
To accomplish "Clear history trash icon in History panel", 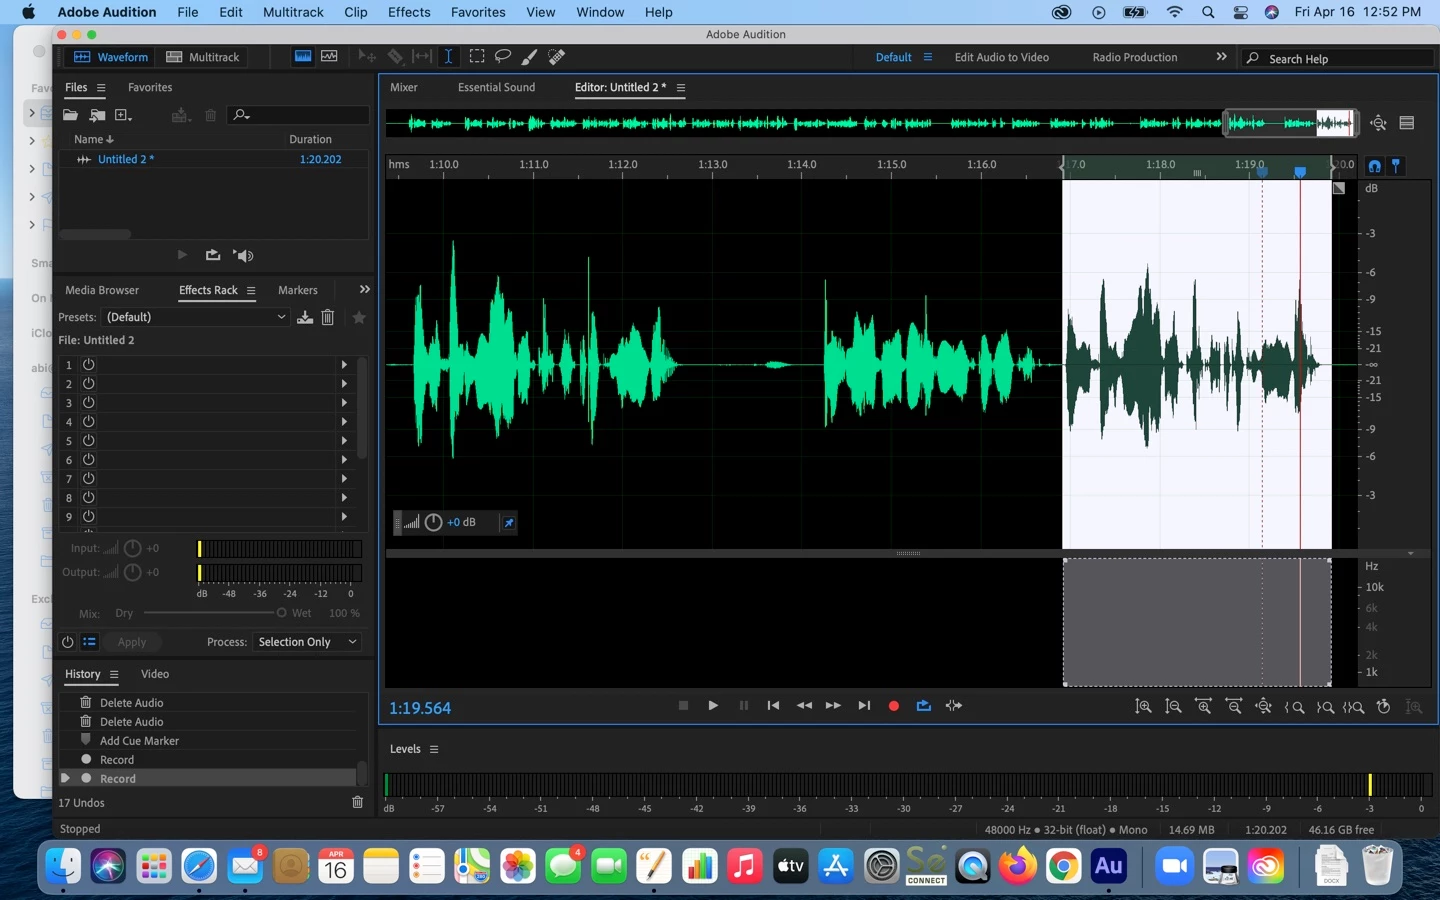I will point(357,802).
